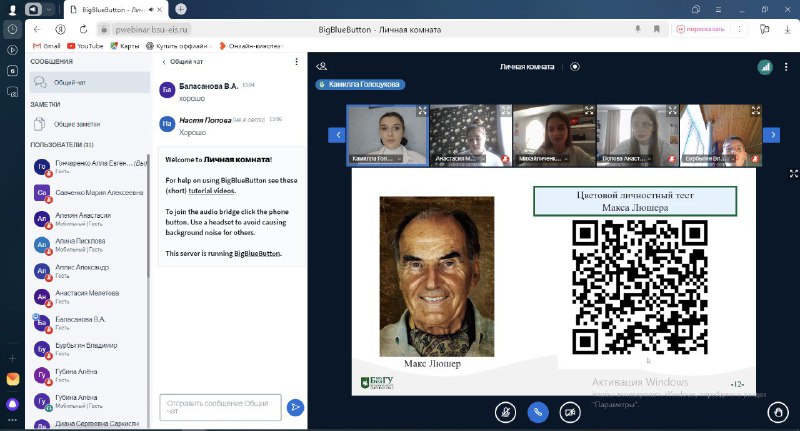Reload the page
The width and height of the screenshot is (800, 431).
coord(83,30)
